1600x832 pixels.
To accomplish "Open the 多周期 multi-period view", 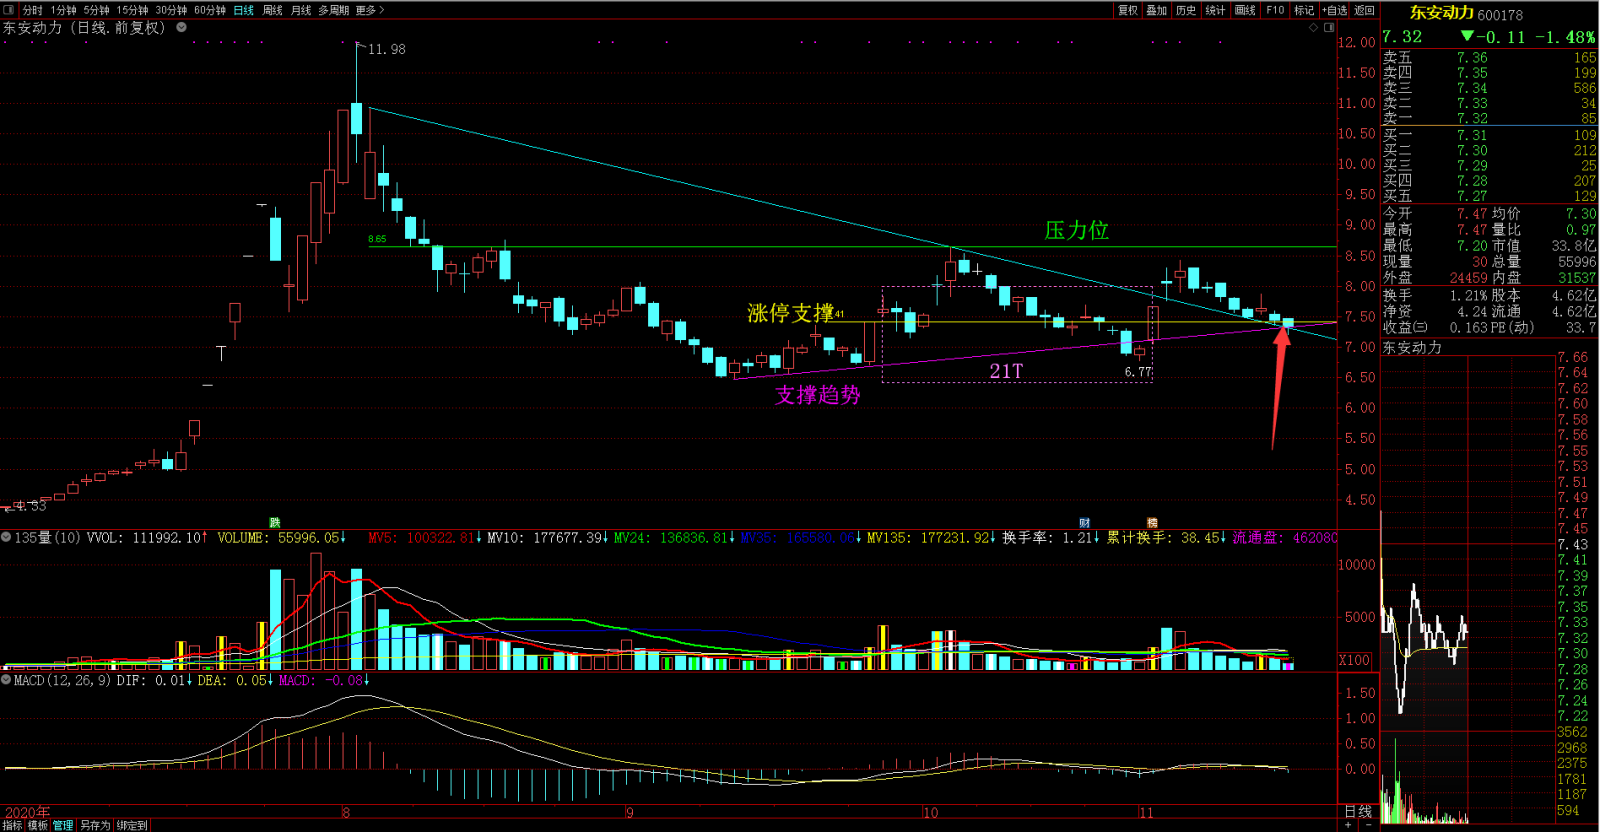I will coord(334,10).
